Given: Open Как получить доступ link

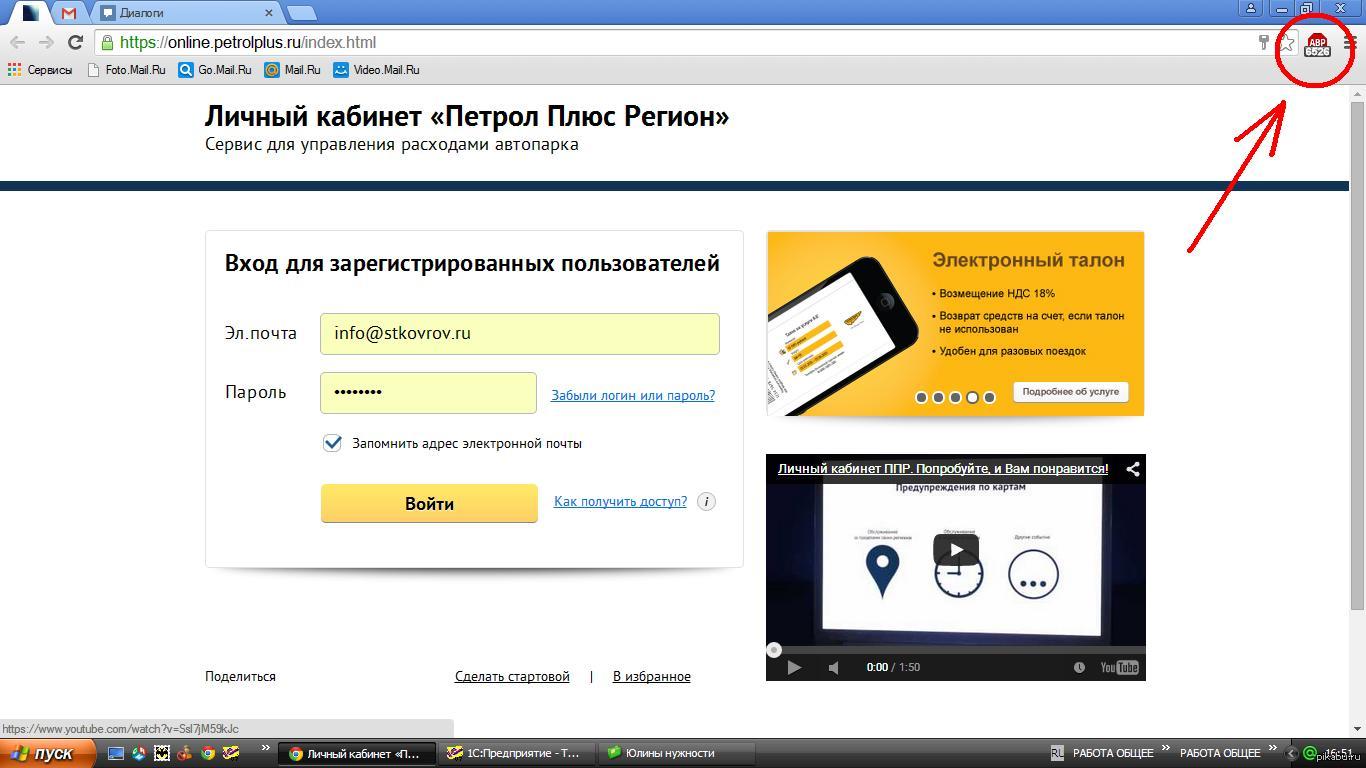Looking at the screenshot, I should pyautogui.click(x=620, y=501).
